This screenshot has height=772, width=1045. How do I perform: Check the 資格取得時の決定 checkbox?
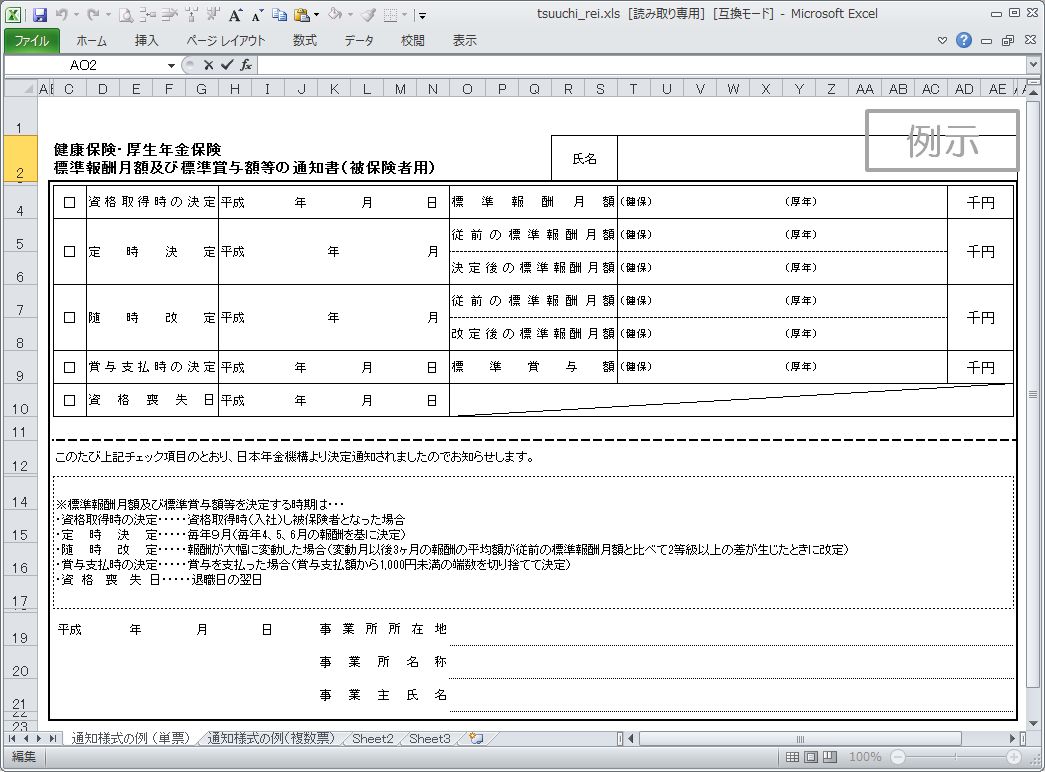point(68,201)
